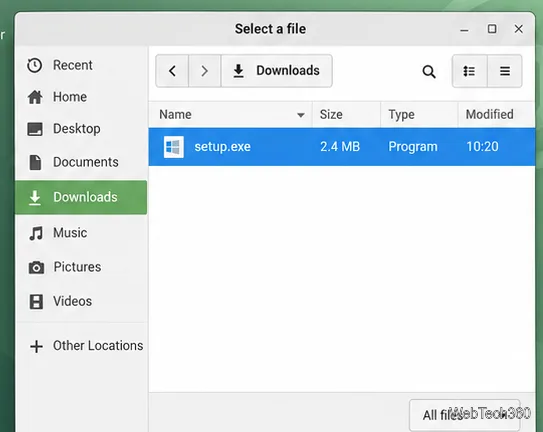Open the file search magnifier
543x432 pixels.
[x=429, y=72]
